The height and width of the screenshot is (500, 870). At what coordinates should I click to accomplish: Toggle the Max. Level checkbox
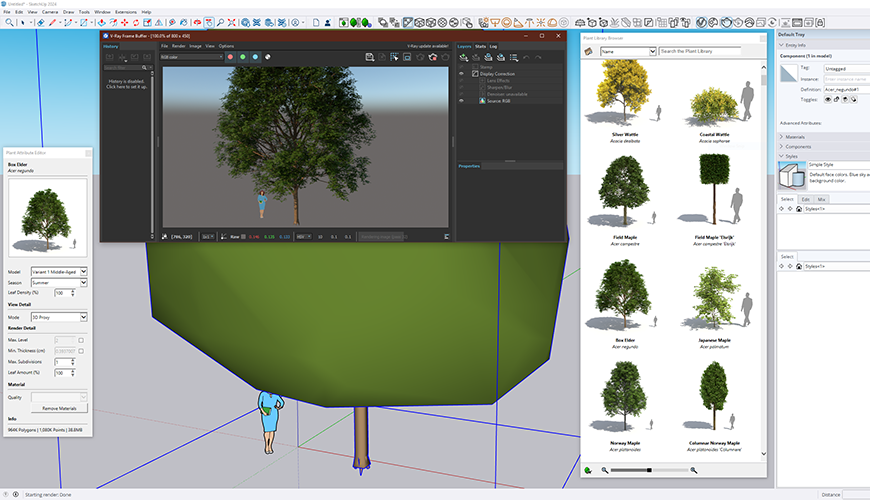(81, 340)
